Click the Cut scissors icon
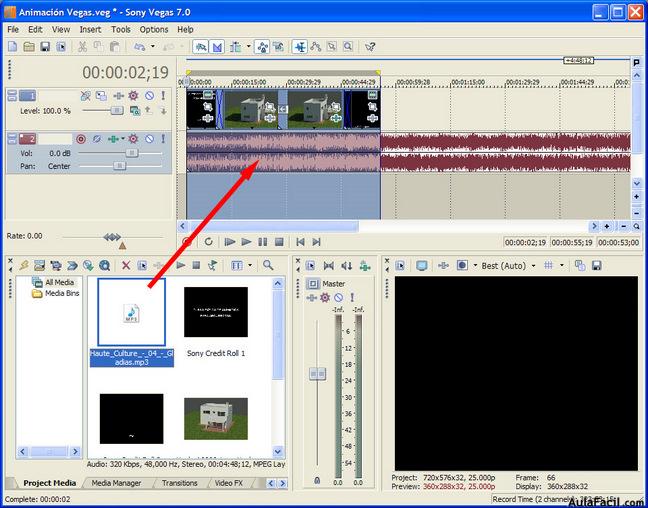This screenshot has width=648, height=508. 83,47
